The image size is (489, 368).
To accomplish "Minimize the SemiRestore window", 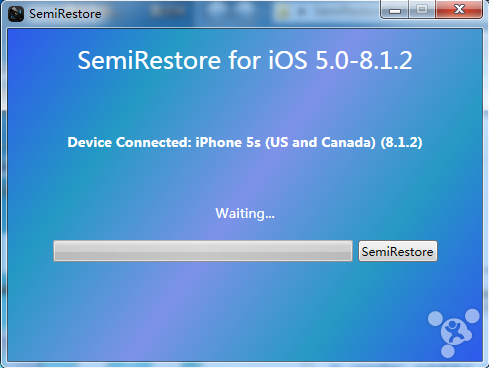I will click(x=395, y=10).
